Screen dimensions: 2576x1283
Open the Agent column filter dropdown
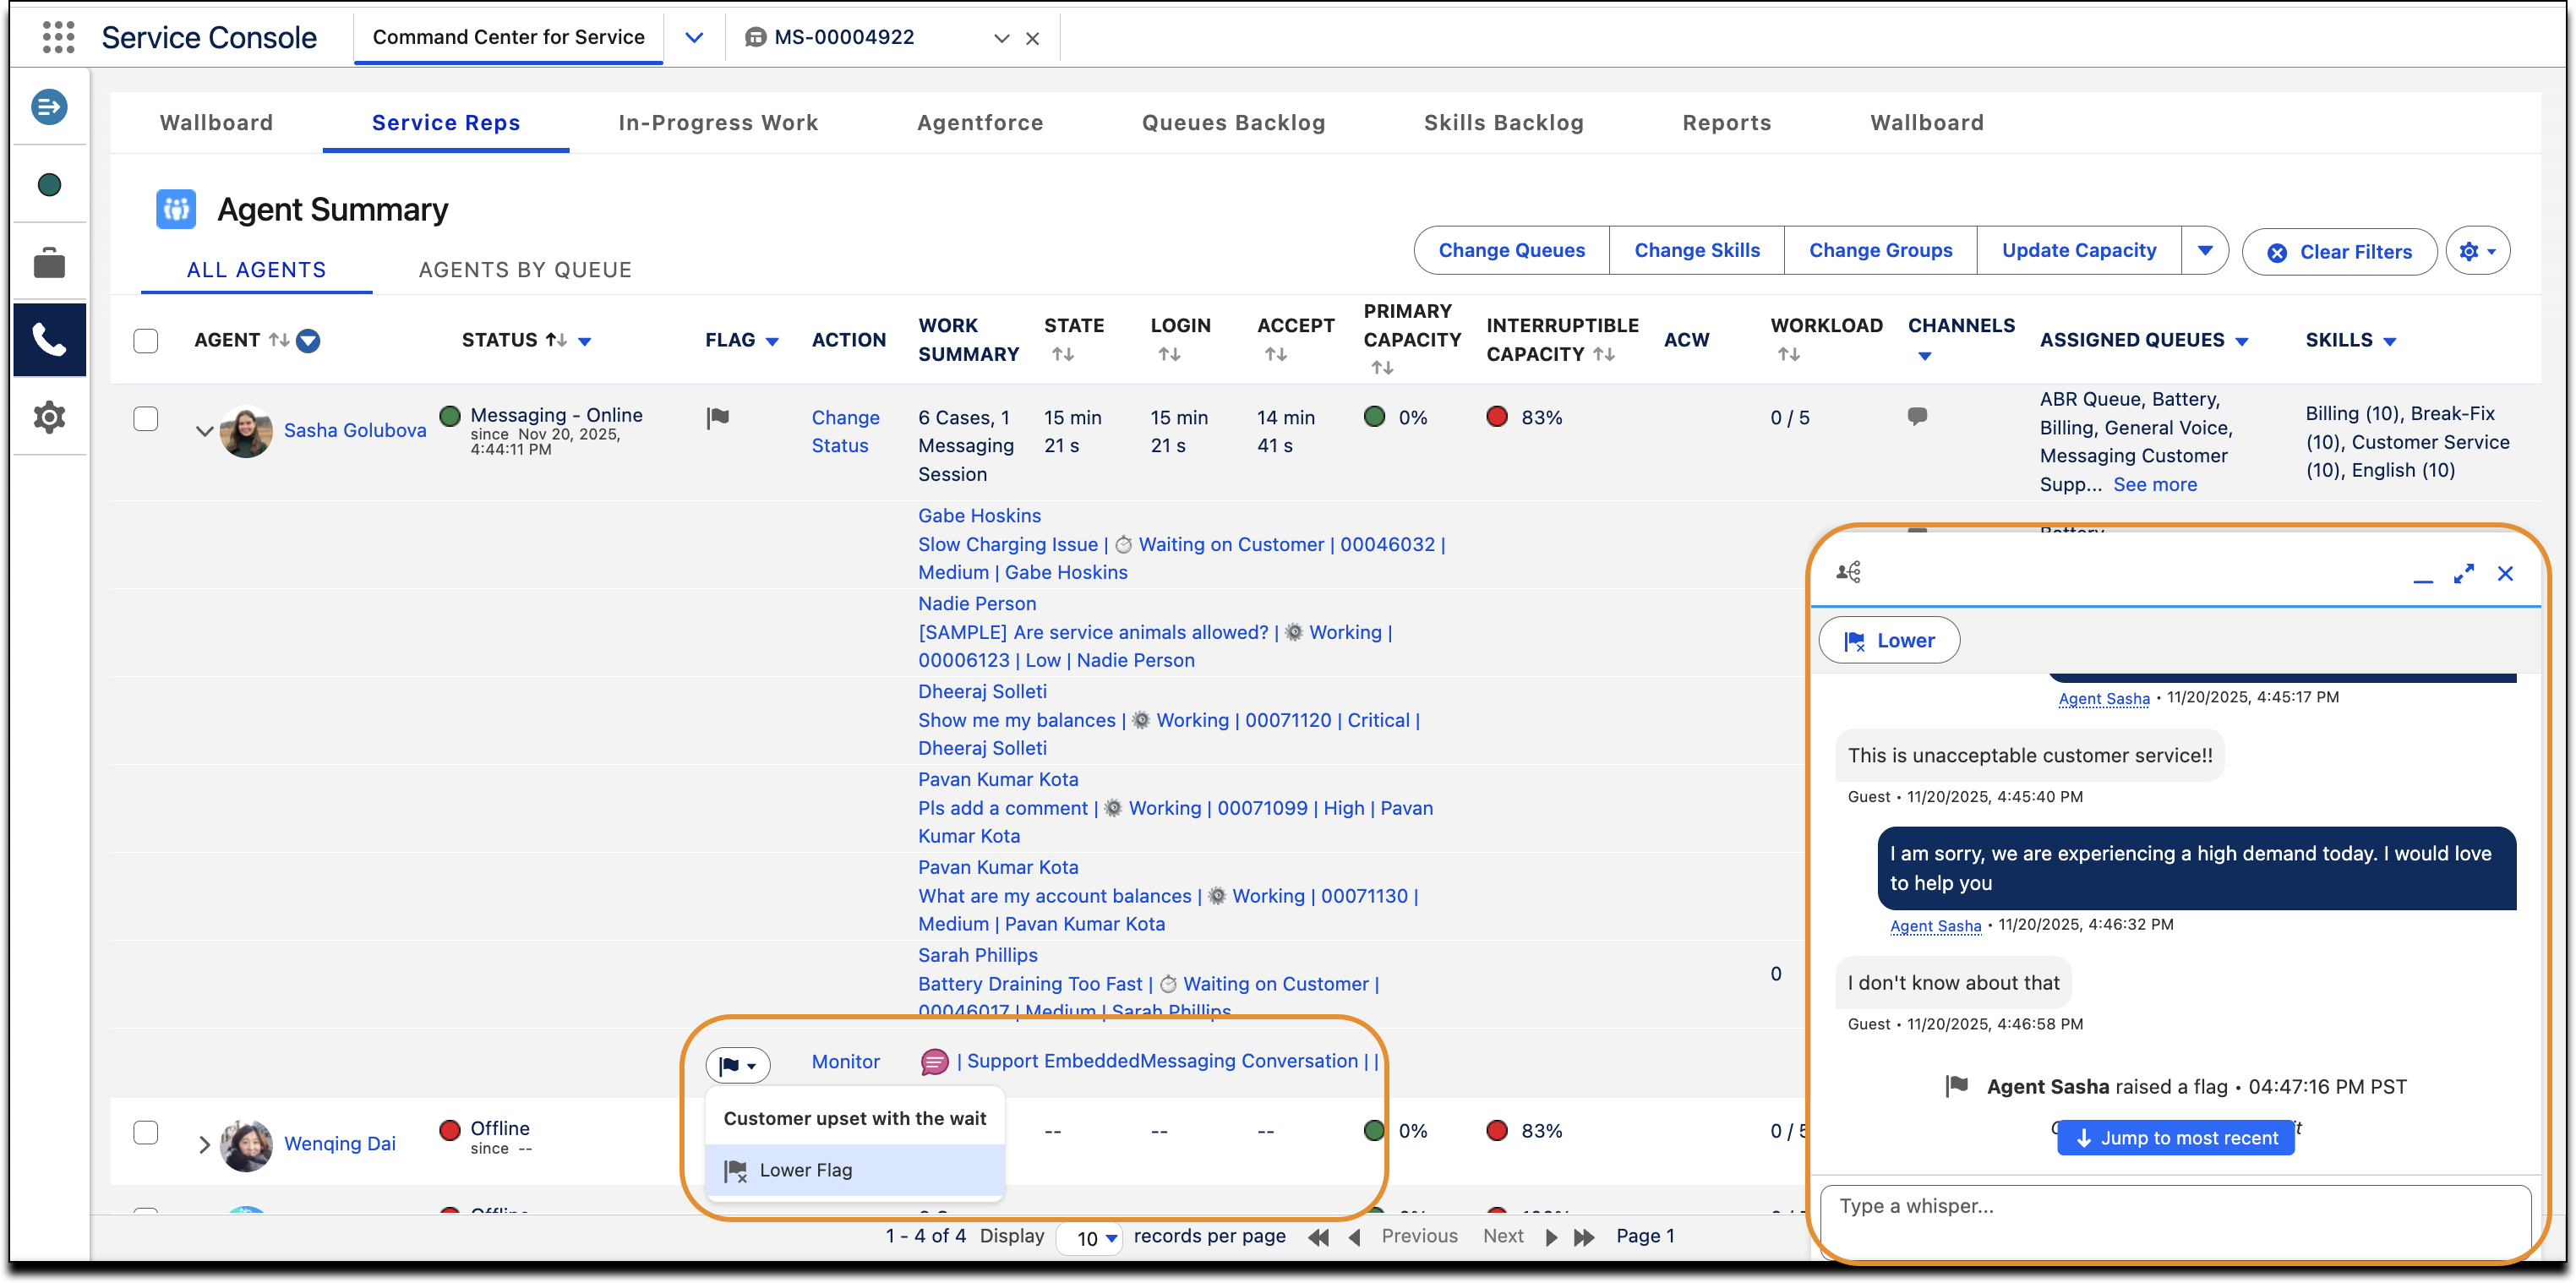pos(308,341)
